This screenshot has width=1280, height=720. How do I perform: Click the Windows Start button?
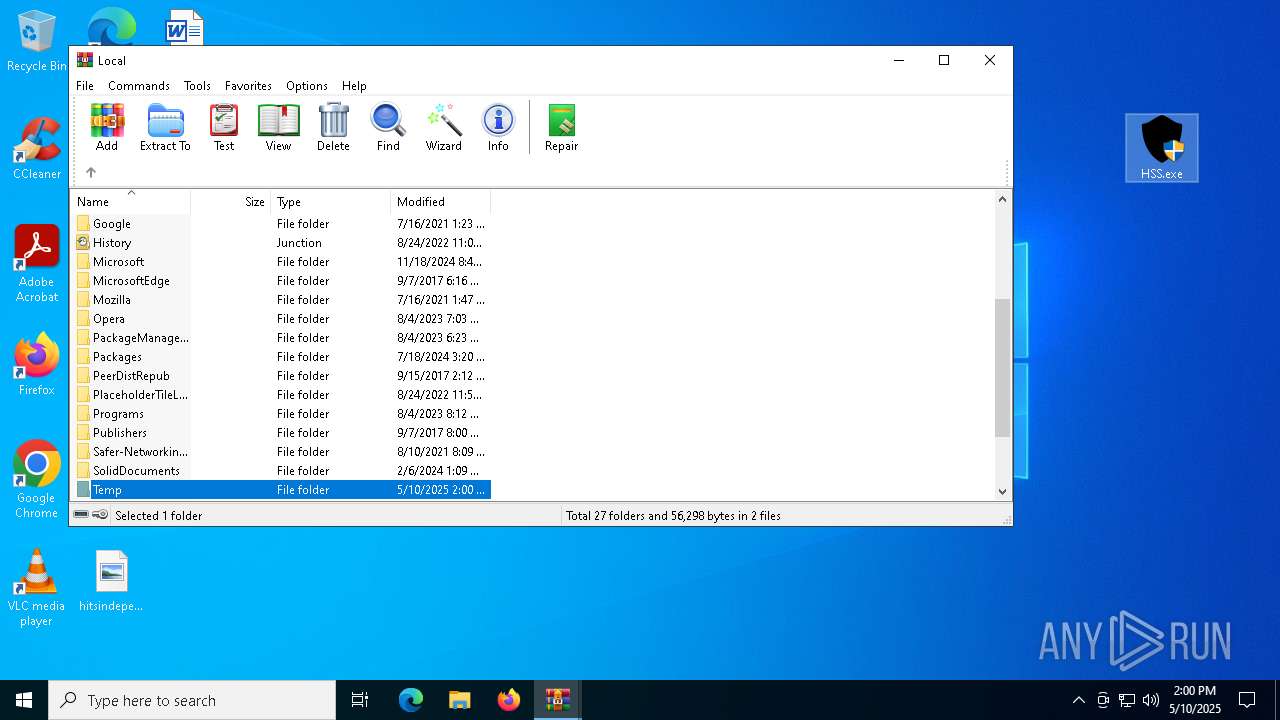24,700
